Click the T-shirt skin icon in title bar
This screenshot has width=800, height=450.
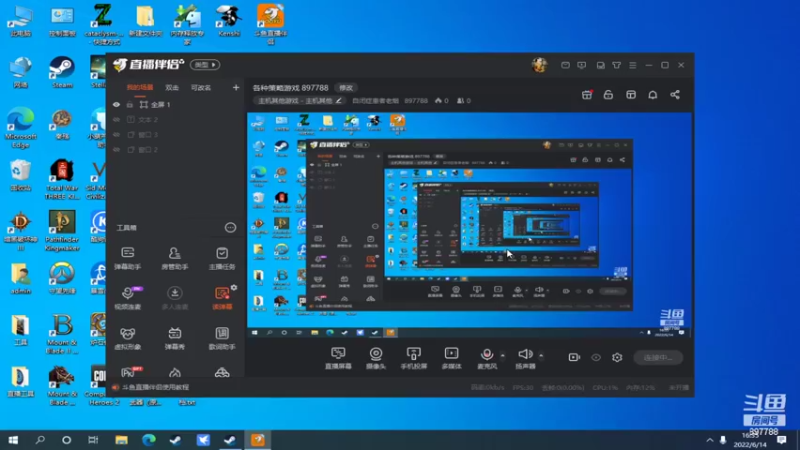click(x=617, y=65)
